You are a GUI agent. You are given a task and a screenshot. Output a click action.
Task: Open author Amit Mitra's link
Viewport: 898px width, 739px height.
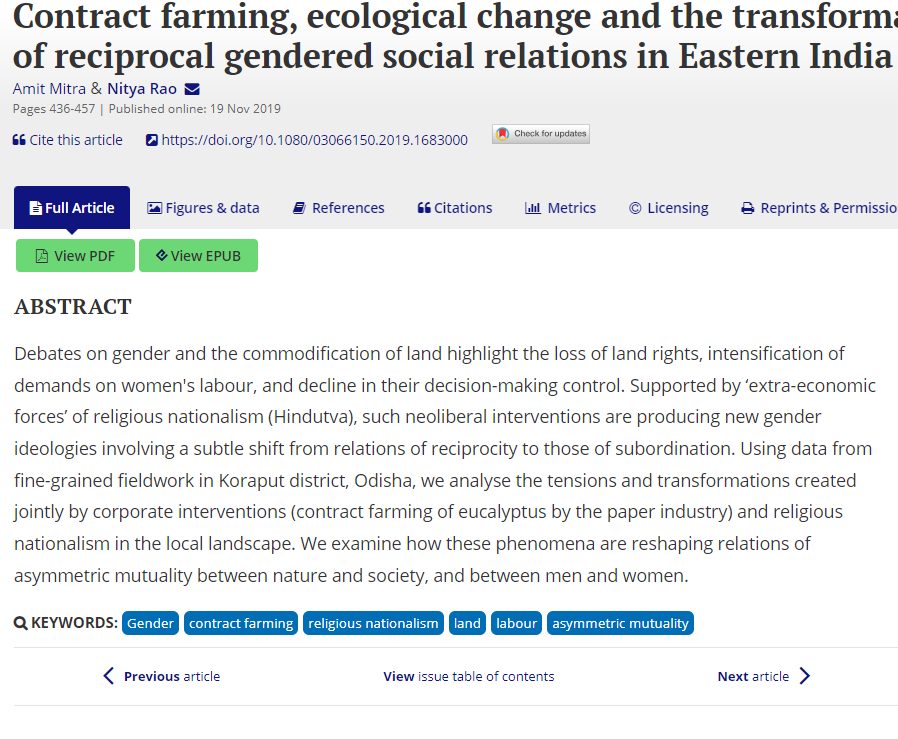point(49,89)
